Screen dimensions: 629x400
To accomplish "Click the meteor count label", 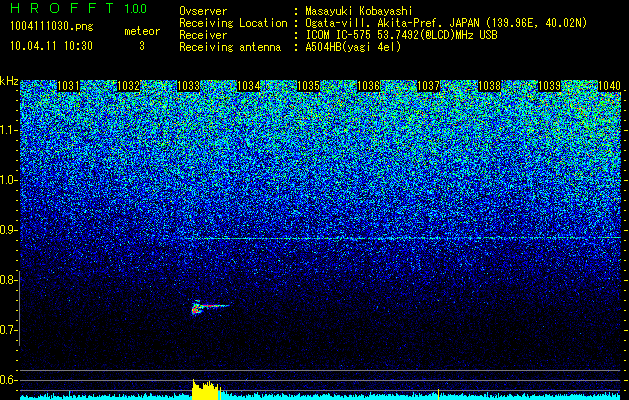I will click(x=142, y=31).
